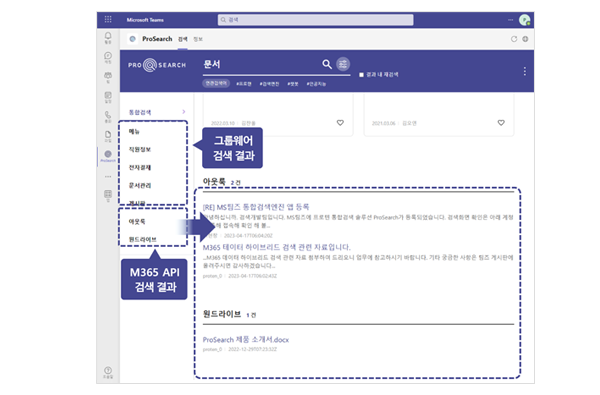
Task: Open the ProSearch 제품 소개서.docx link
Action: (246, 340)
